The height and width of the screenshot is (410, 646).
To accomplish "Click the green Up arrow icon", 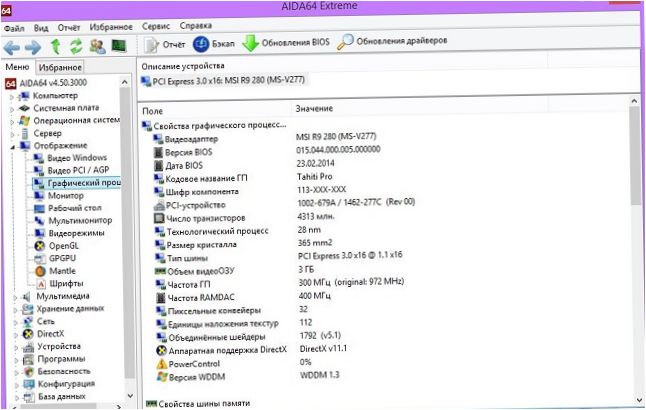I will pos(55,47).
